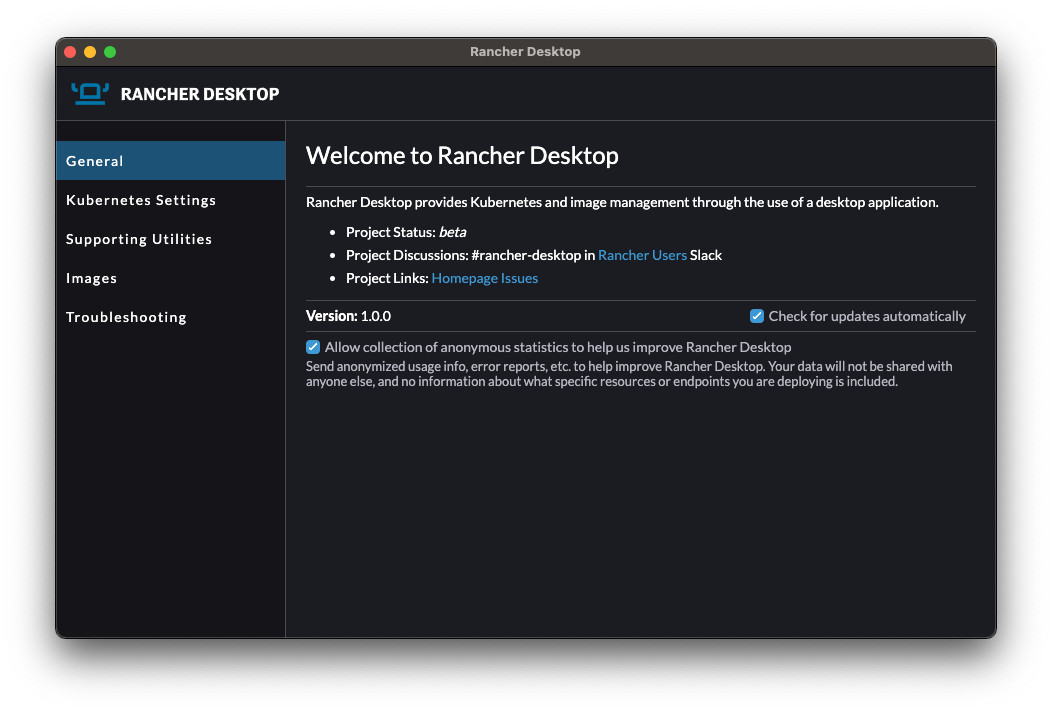Click the anonymized usage info description paragraph
This screenshot has height=712, width=1052.
(x=628, y=374)
